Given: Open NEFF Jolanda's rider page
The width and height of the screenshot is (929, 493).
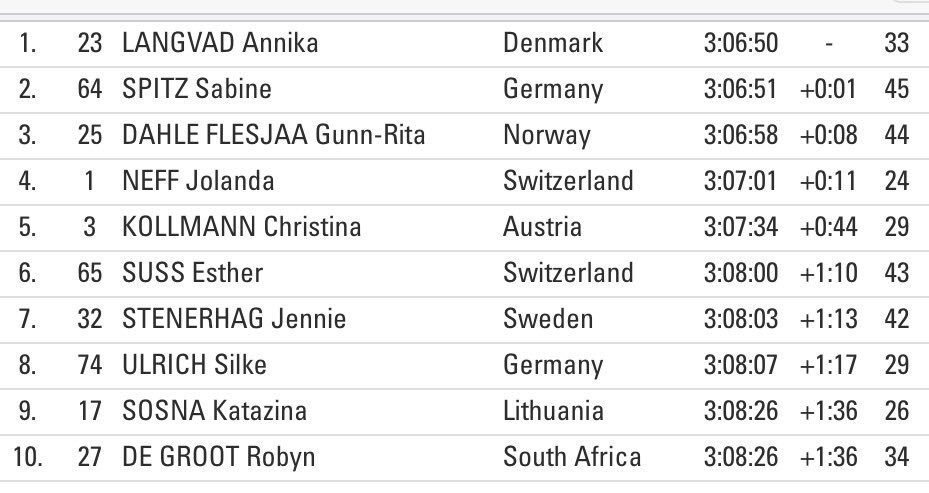Looking at the screenshot, I should [197, 181].
